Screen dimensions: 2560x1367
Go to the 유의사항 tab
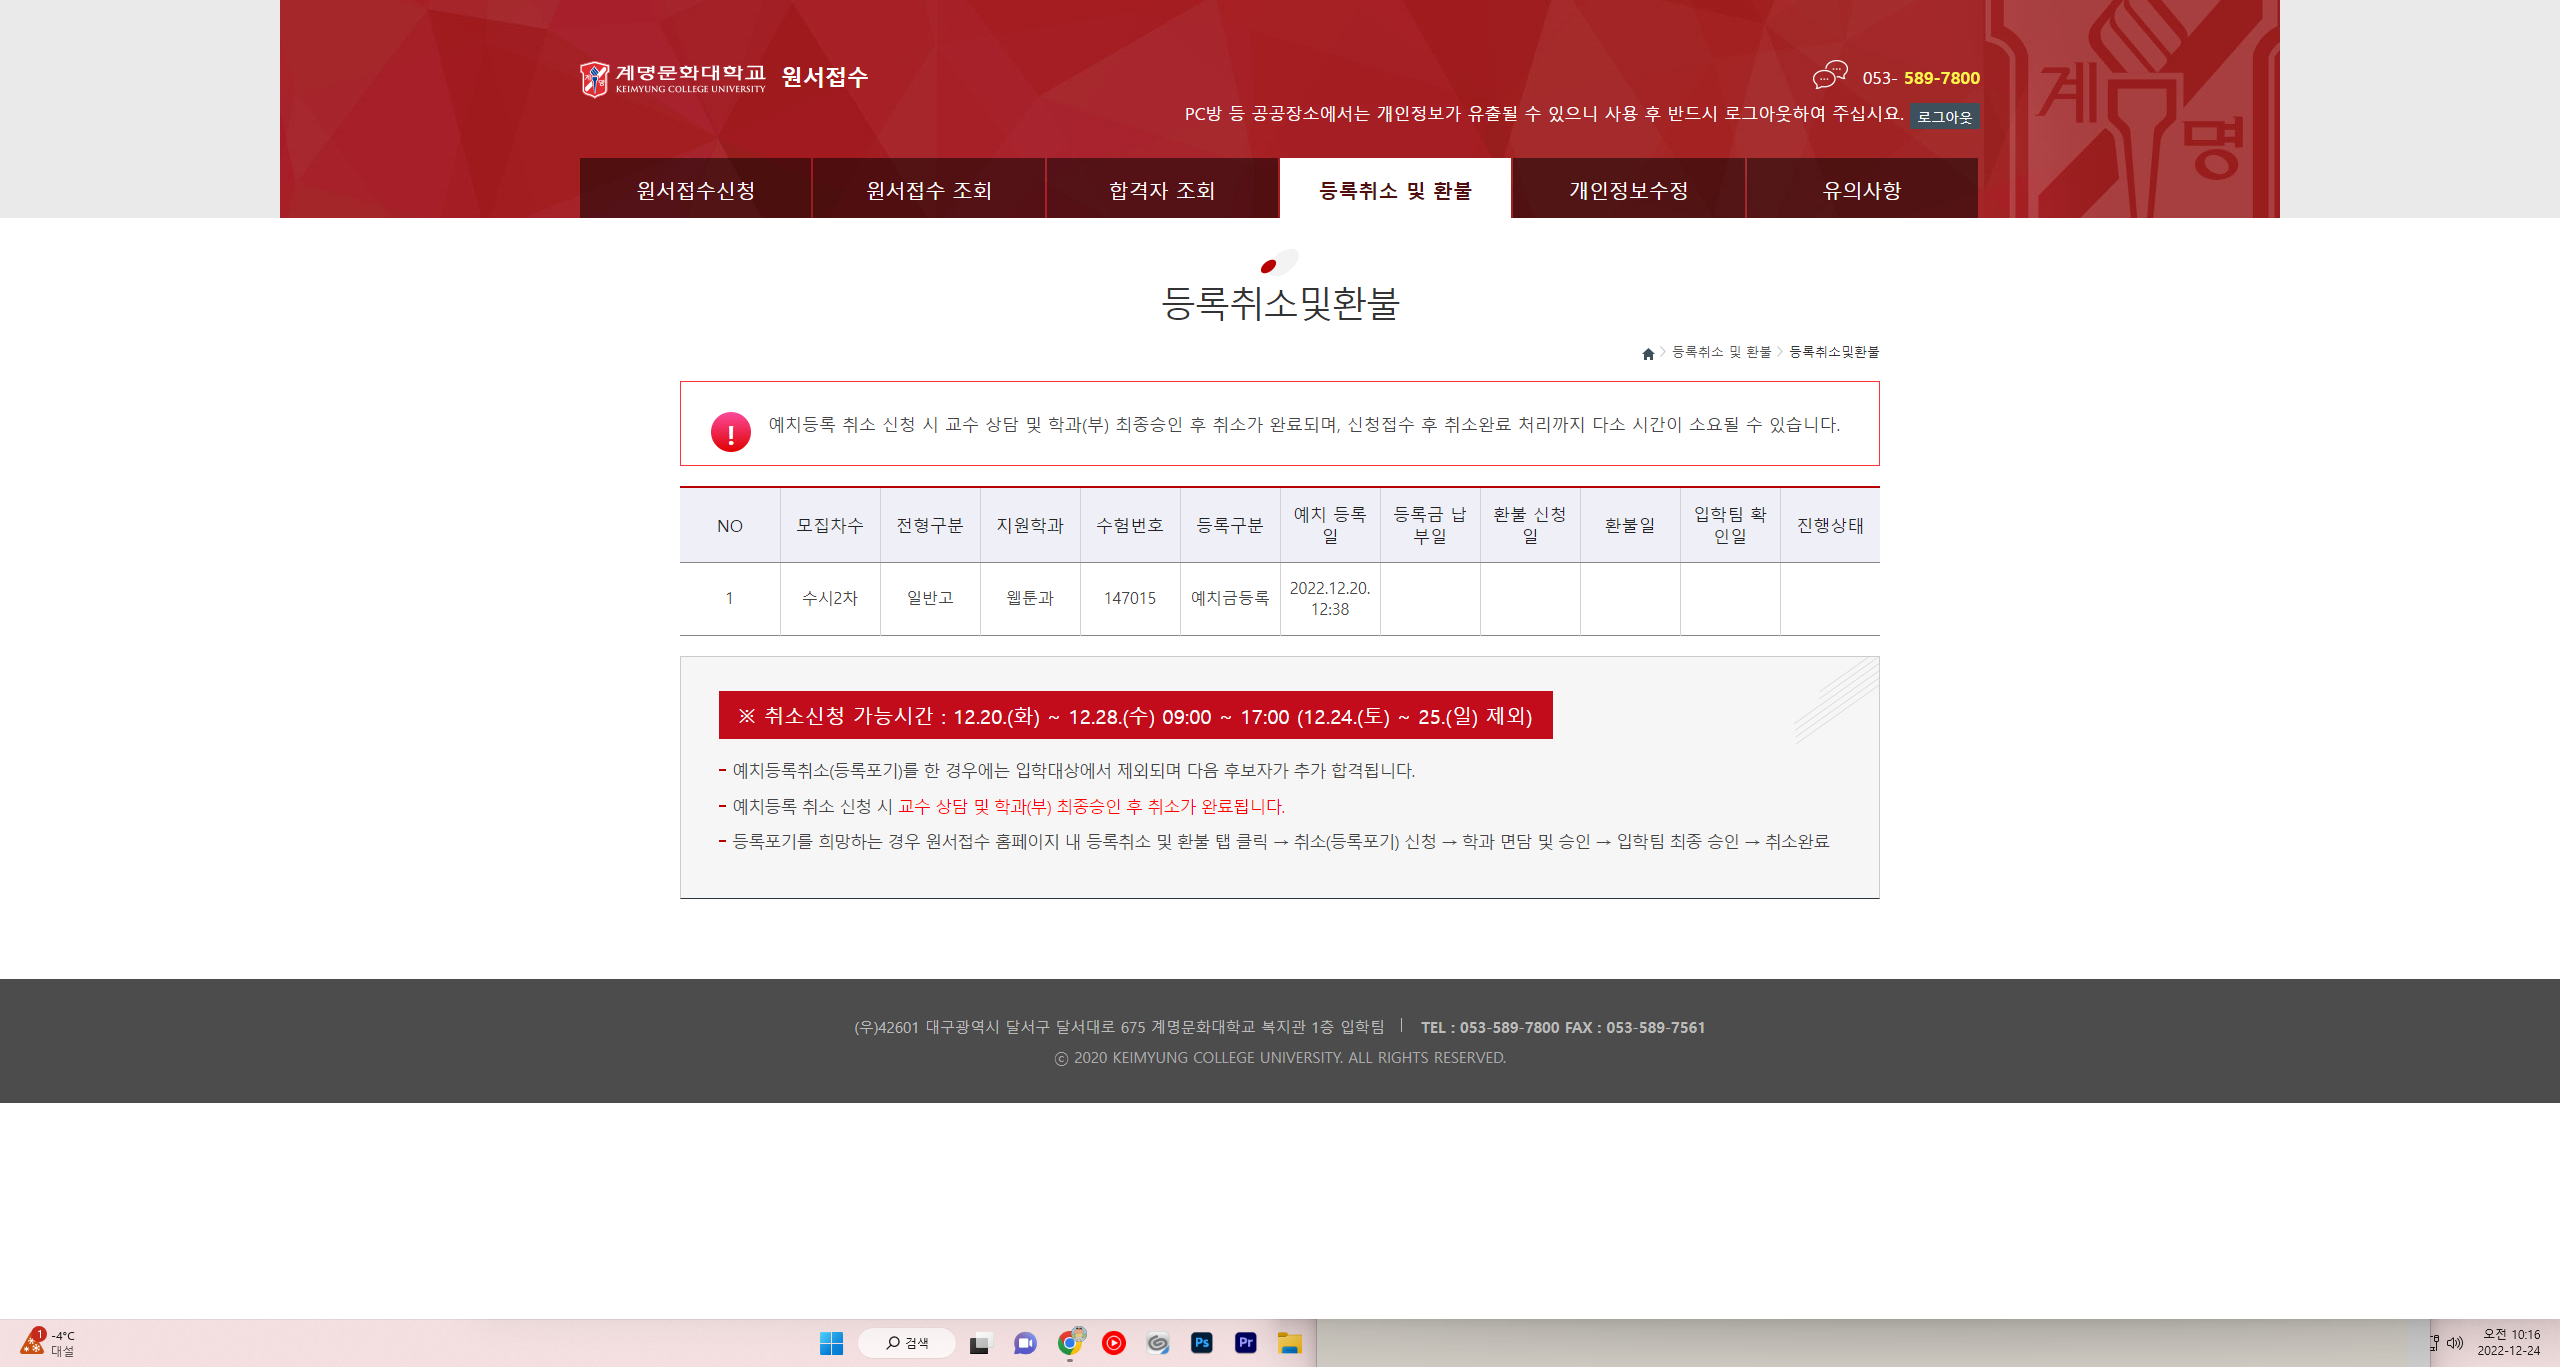tap(1861, 190)
